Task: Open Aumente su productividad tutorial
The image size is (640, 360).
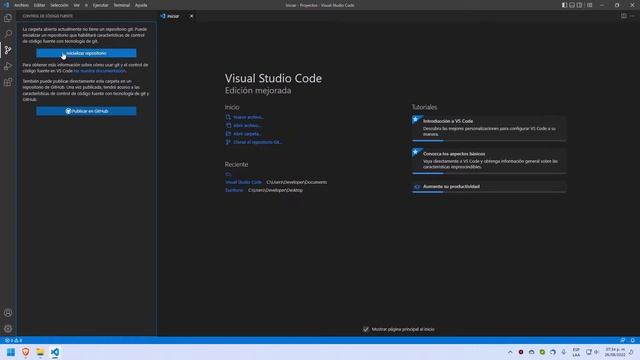Action: (489, 187)
